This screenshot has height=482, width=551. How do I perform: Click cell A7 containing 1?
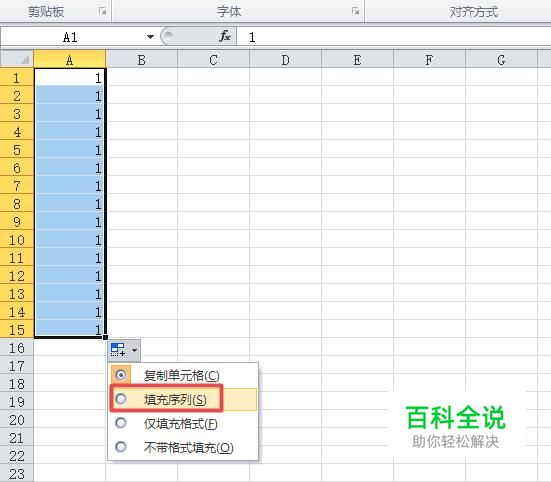70,185
